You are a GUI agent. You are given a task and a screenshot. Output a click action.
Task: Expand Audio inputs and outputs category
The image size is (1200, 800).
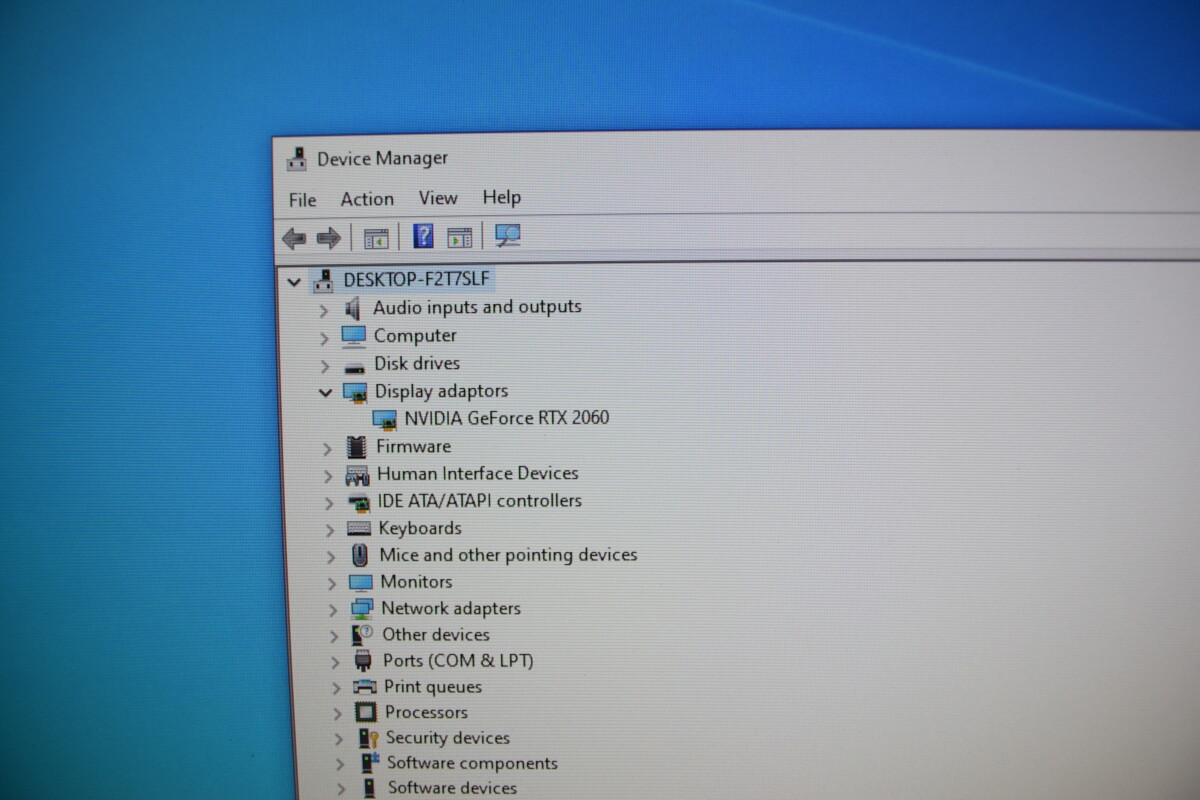pos(323,310)
